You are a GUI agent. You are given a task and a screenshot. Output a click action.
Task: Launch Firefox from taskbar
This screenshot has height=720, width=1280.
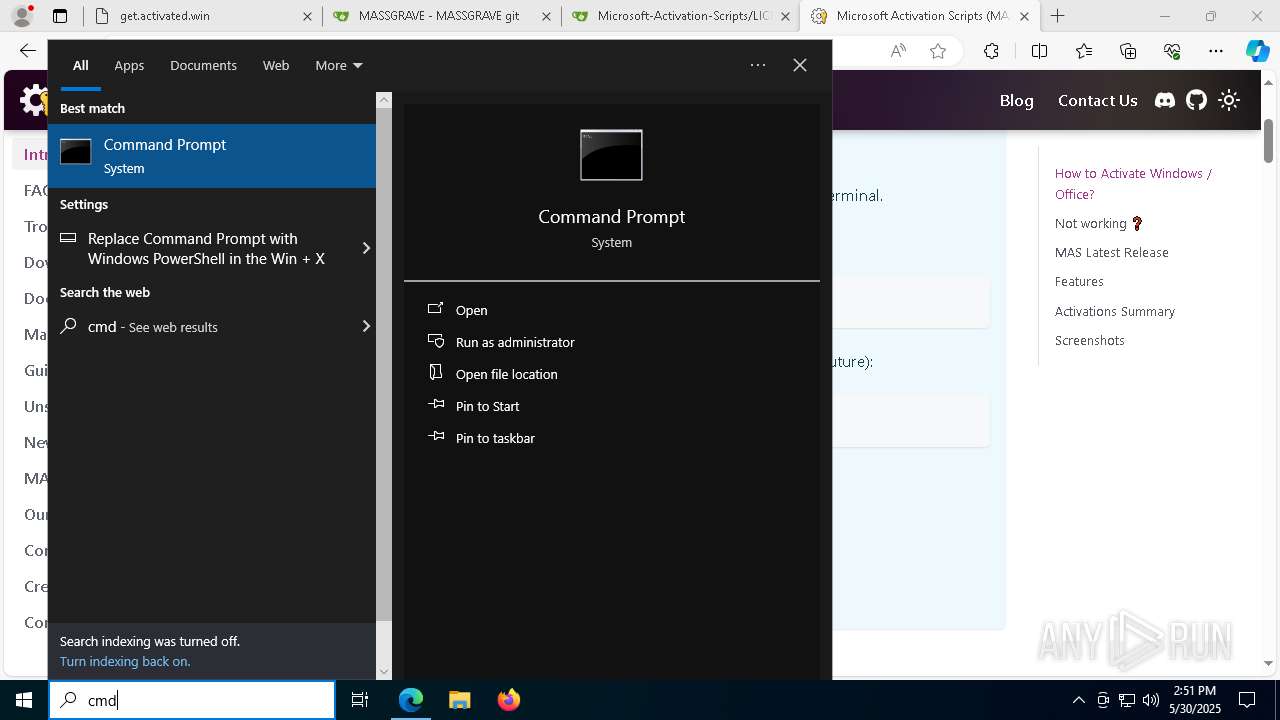[508, 700]
